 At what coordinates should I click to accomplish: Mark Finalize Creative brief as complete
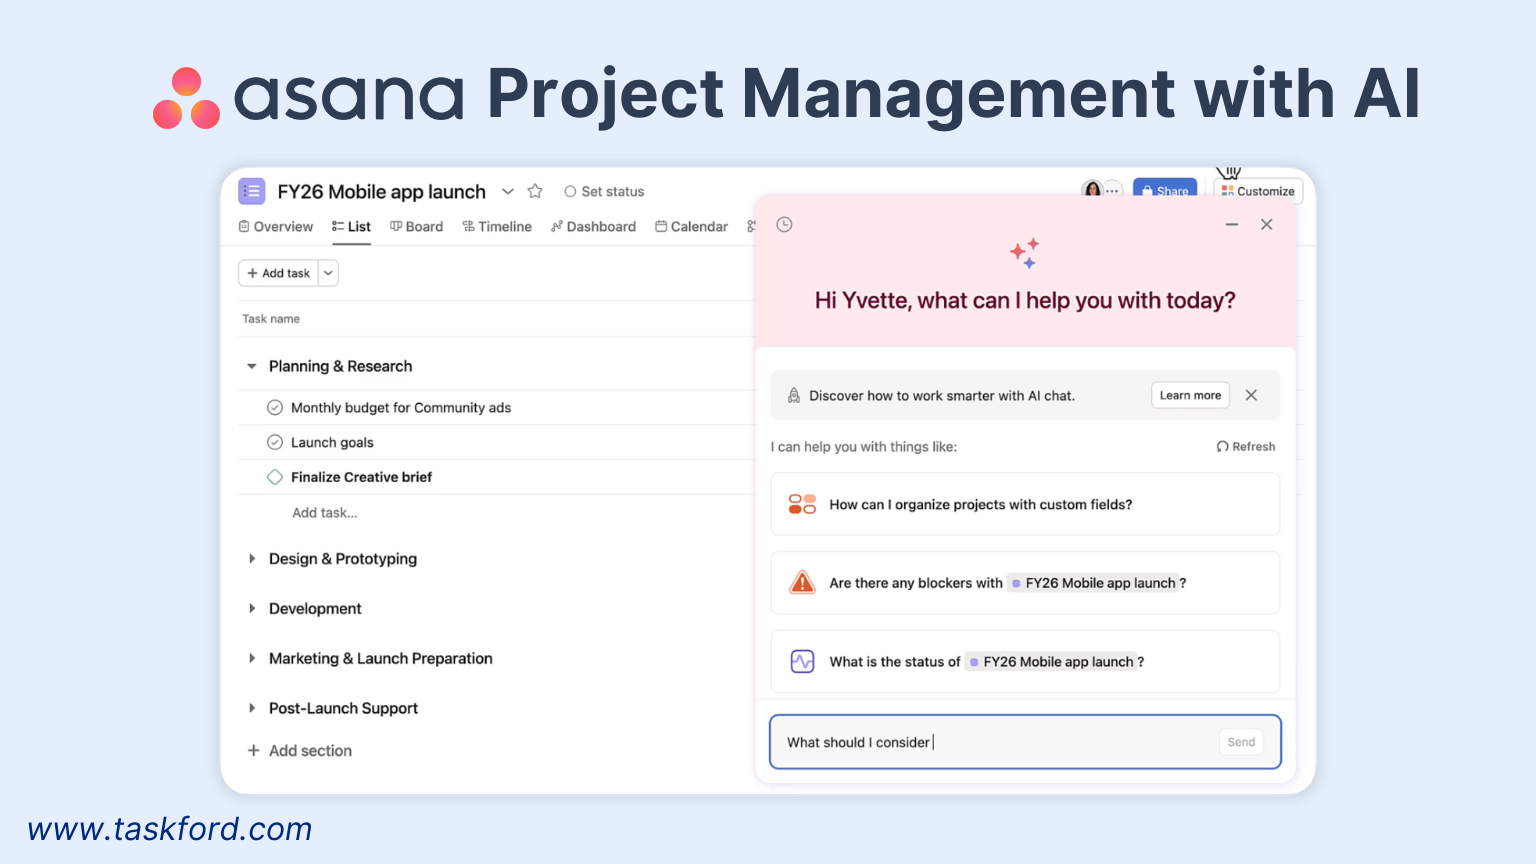275,477
